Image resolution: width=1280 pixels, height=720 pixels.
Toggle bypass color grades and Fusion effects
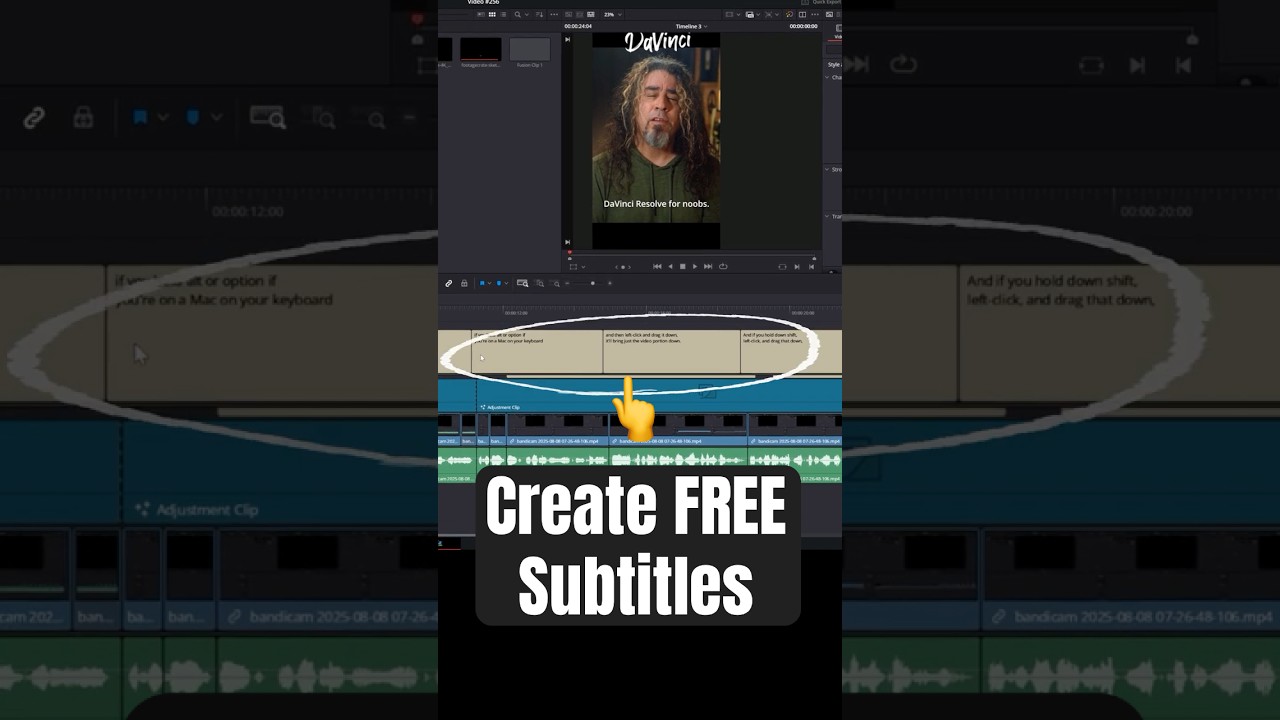(x=789, y=14)
